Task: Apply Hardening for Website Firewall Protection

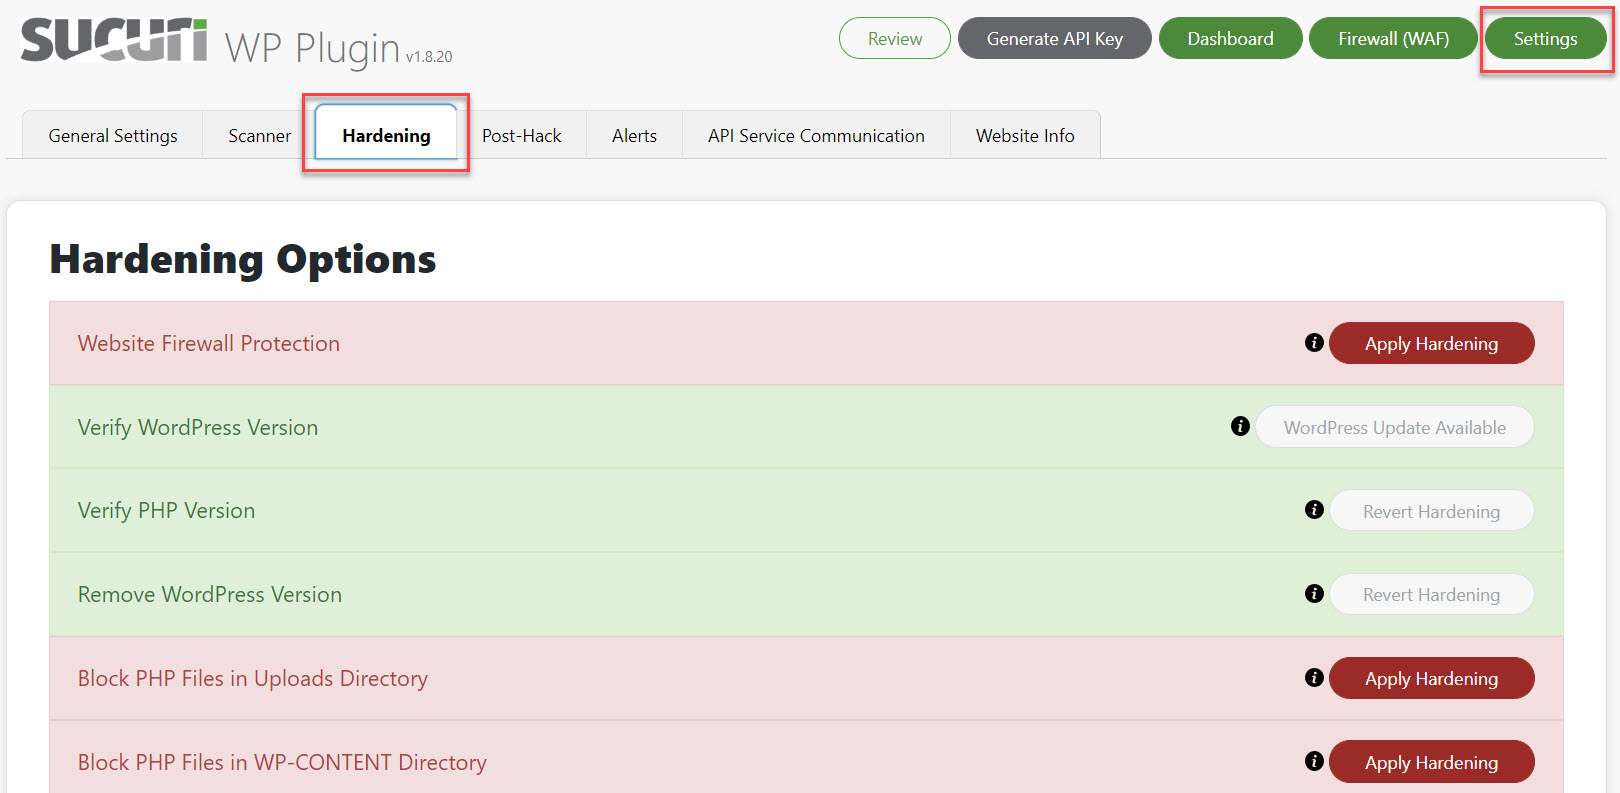Action: point(1431,343)
